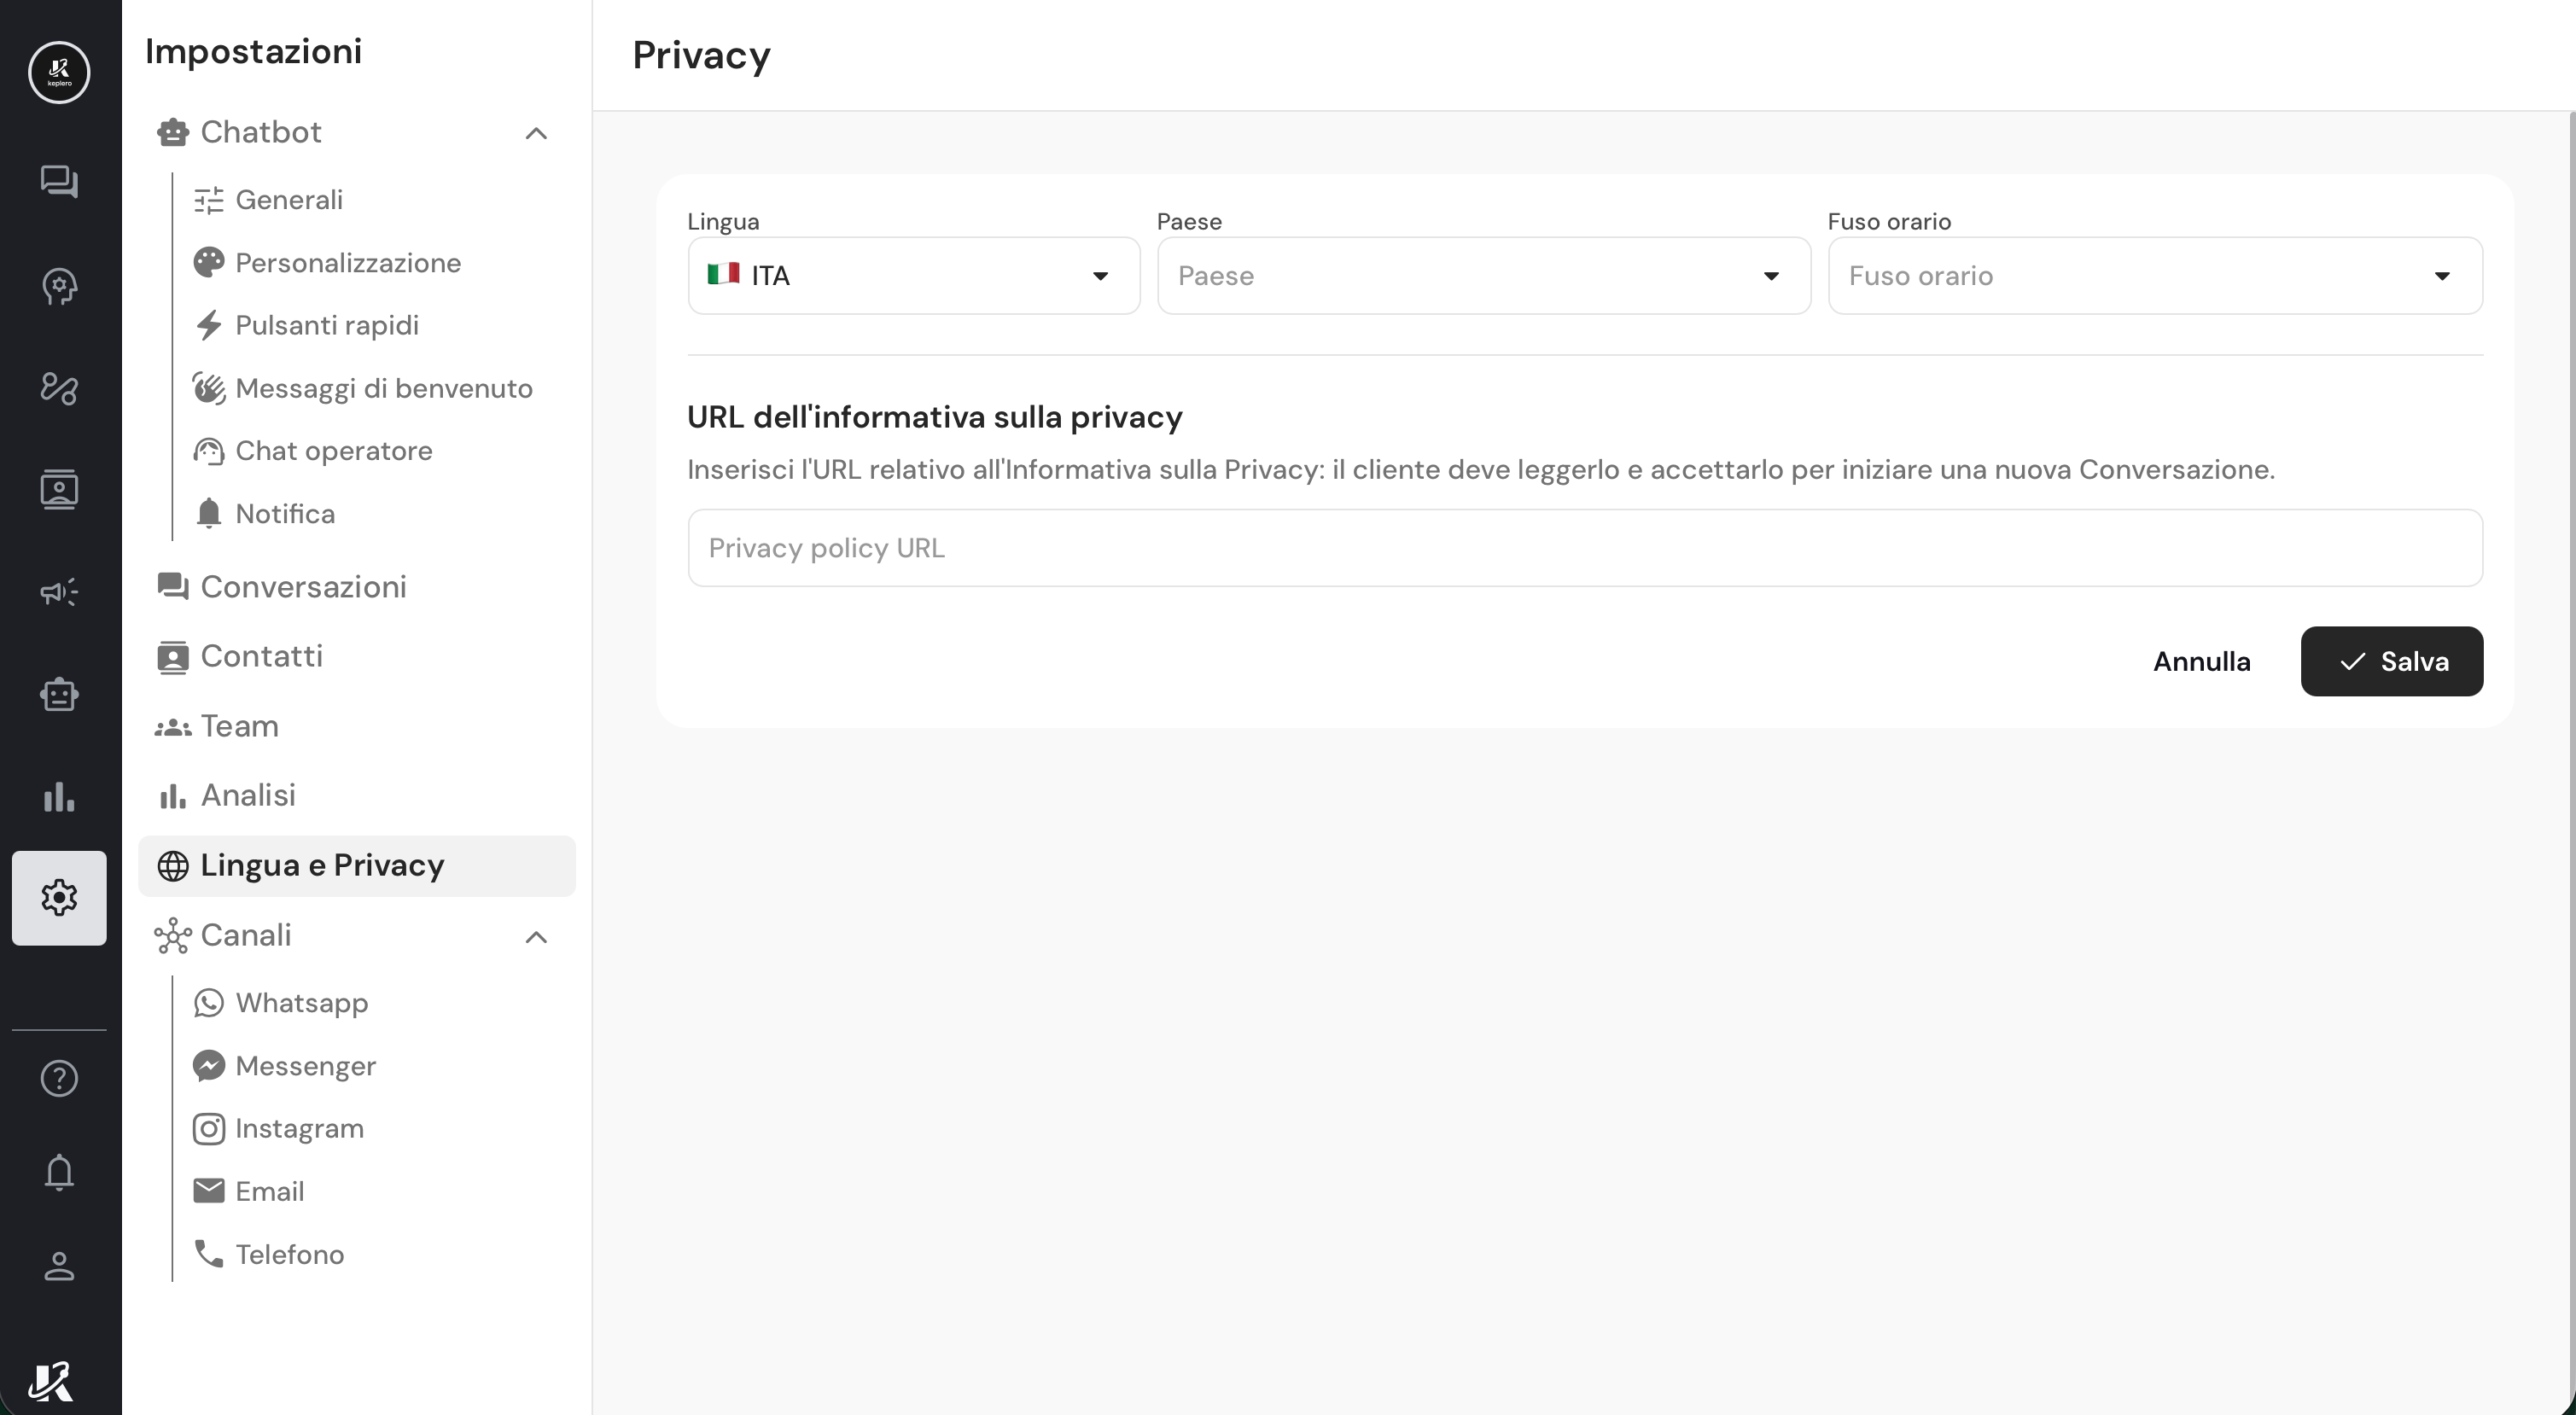Viewport: 2576px width, 1415px height.
Task: Click Annulla to cancel changes
Action: 2201,662
